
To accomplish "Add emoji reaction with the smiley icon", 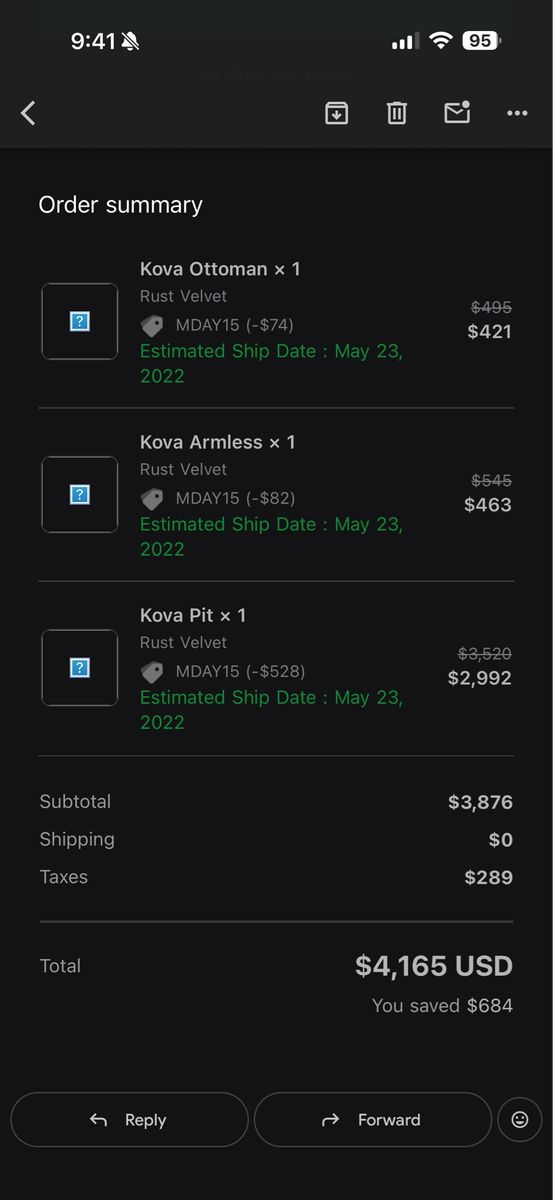I will [520, 1120].
